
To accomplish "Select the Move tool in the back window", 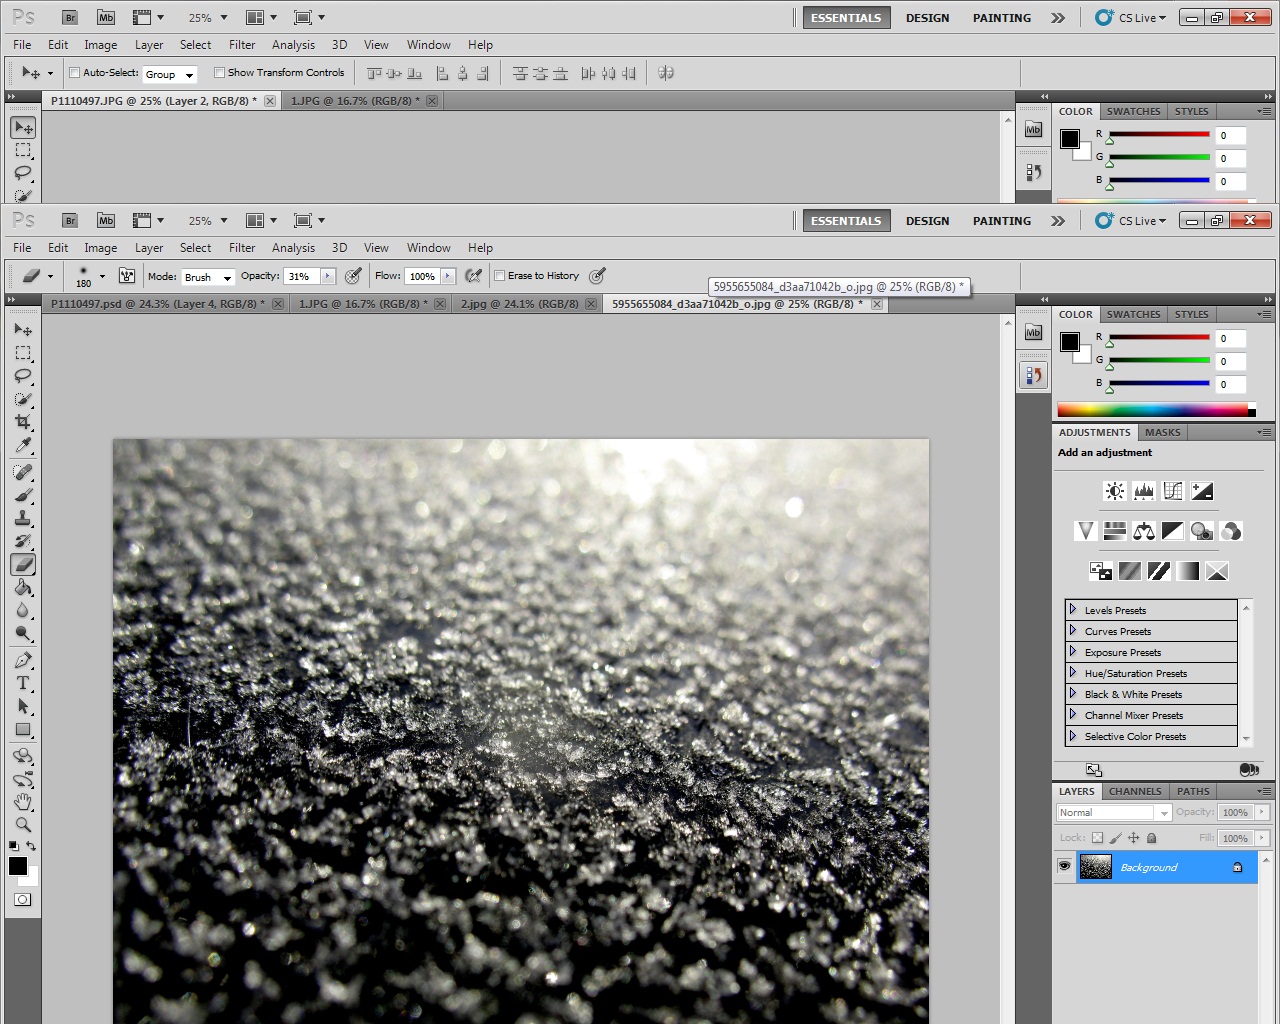I will pyautogui.click(x=23, y=127).
